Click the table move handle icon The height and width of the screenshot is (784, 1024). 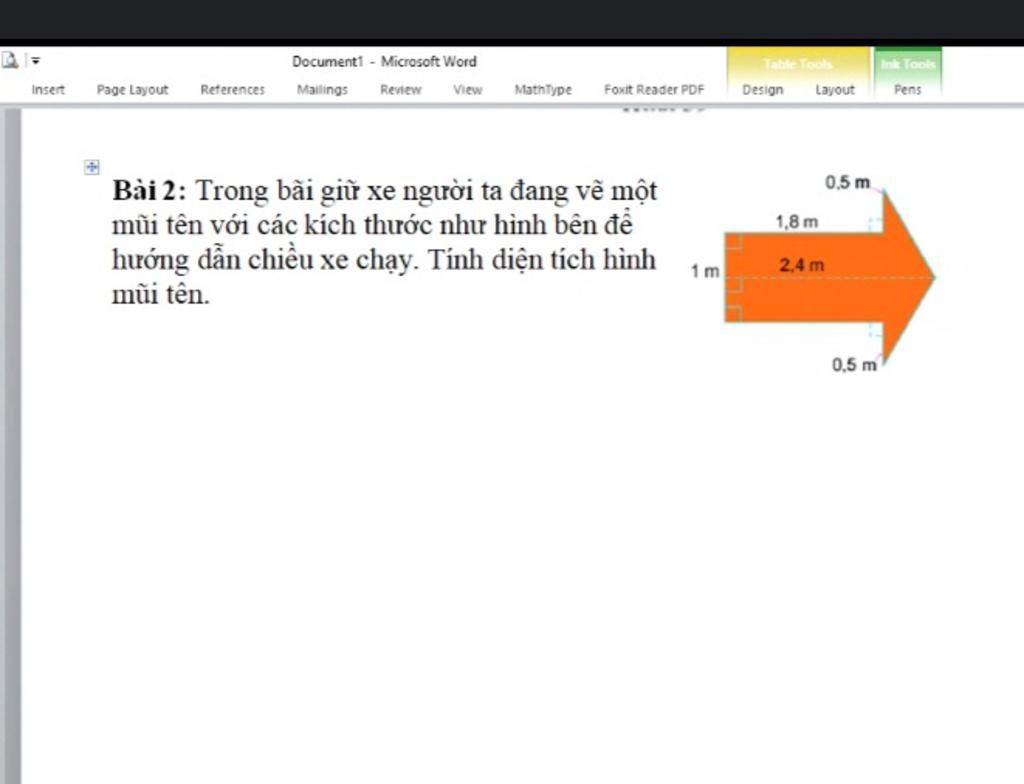click(91, 167)
